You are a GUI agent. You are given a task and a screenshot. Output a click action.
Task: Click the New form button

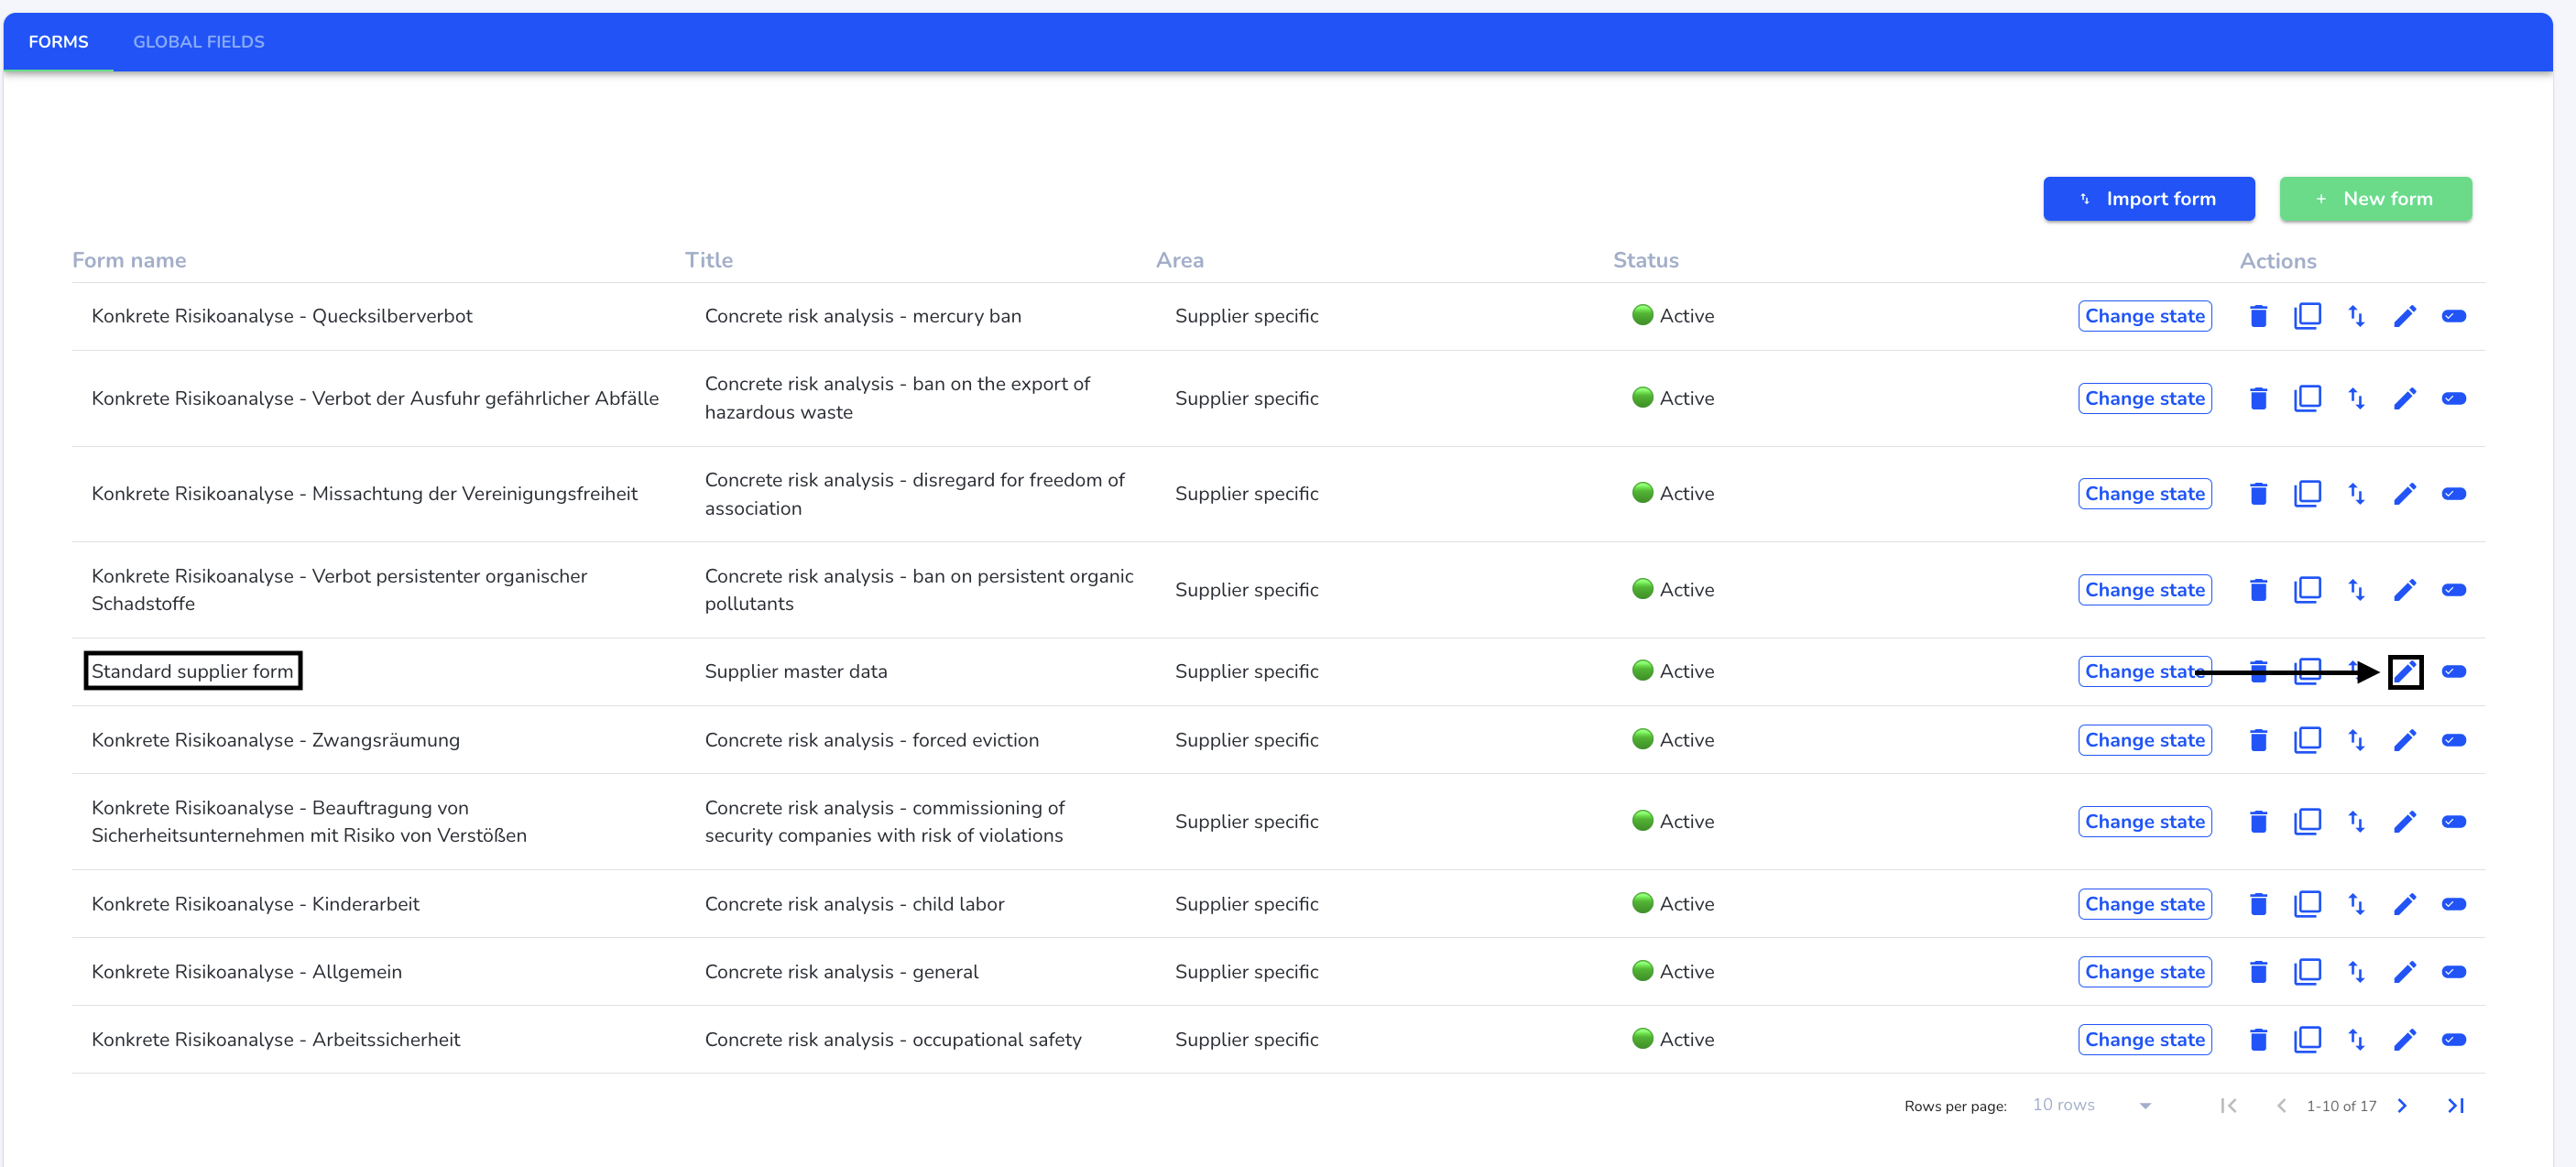[x=2377, y=199]
